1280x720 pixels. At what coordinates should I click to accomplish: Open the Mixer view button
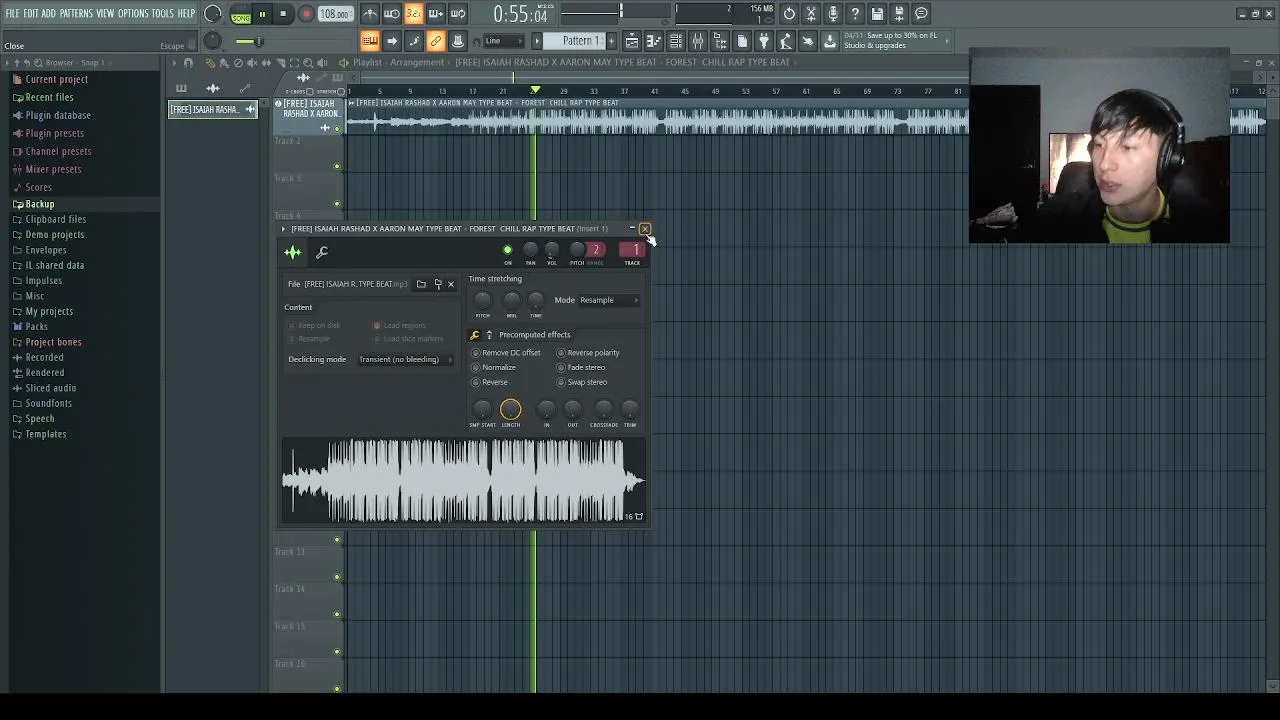click(698, 41)
